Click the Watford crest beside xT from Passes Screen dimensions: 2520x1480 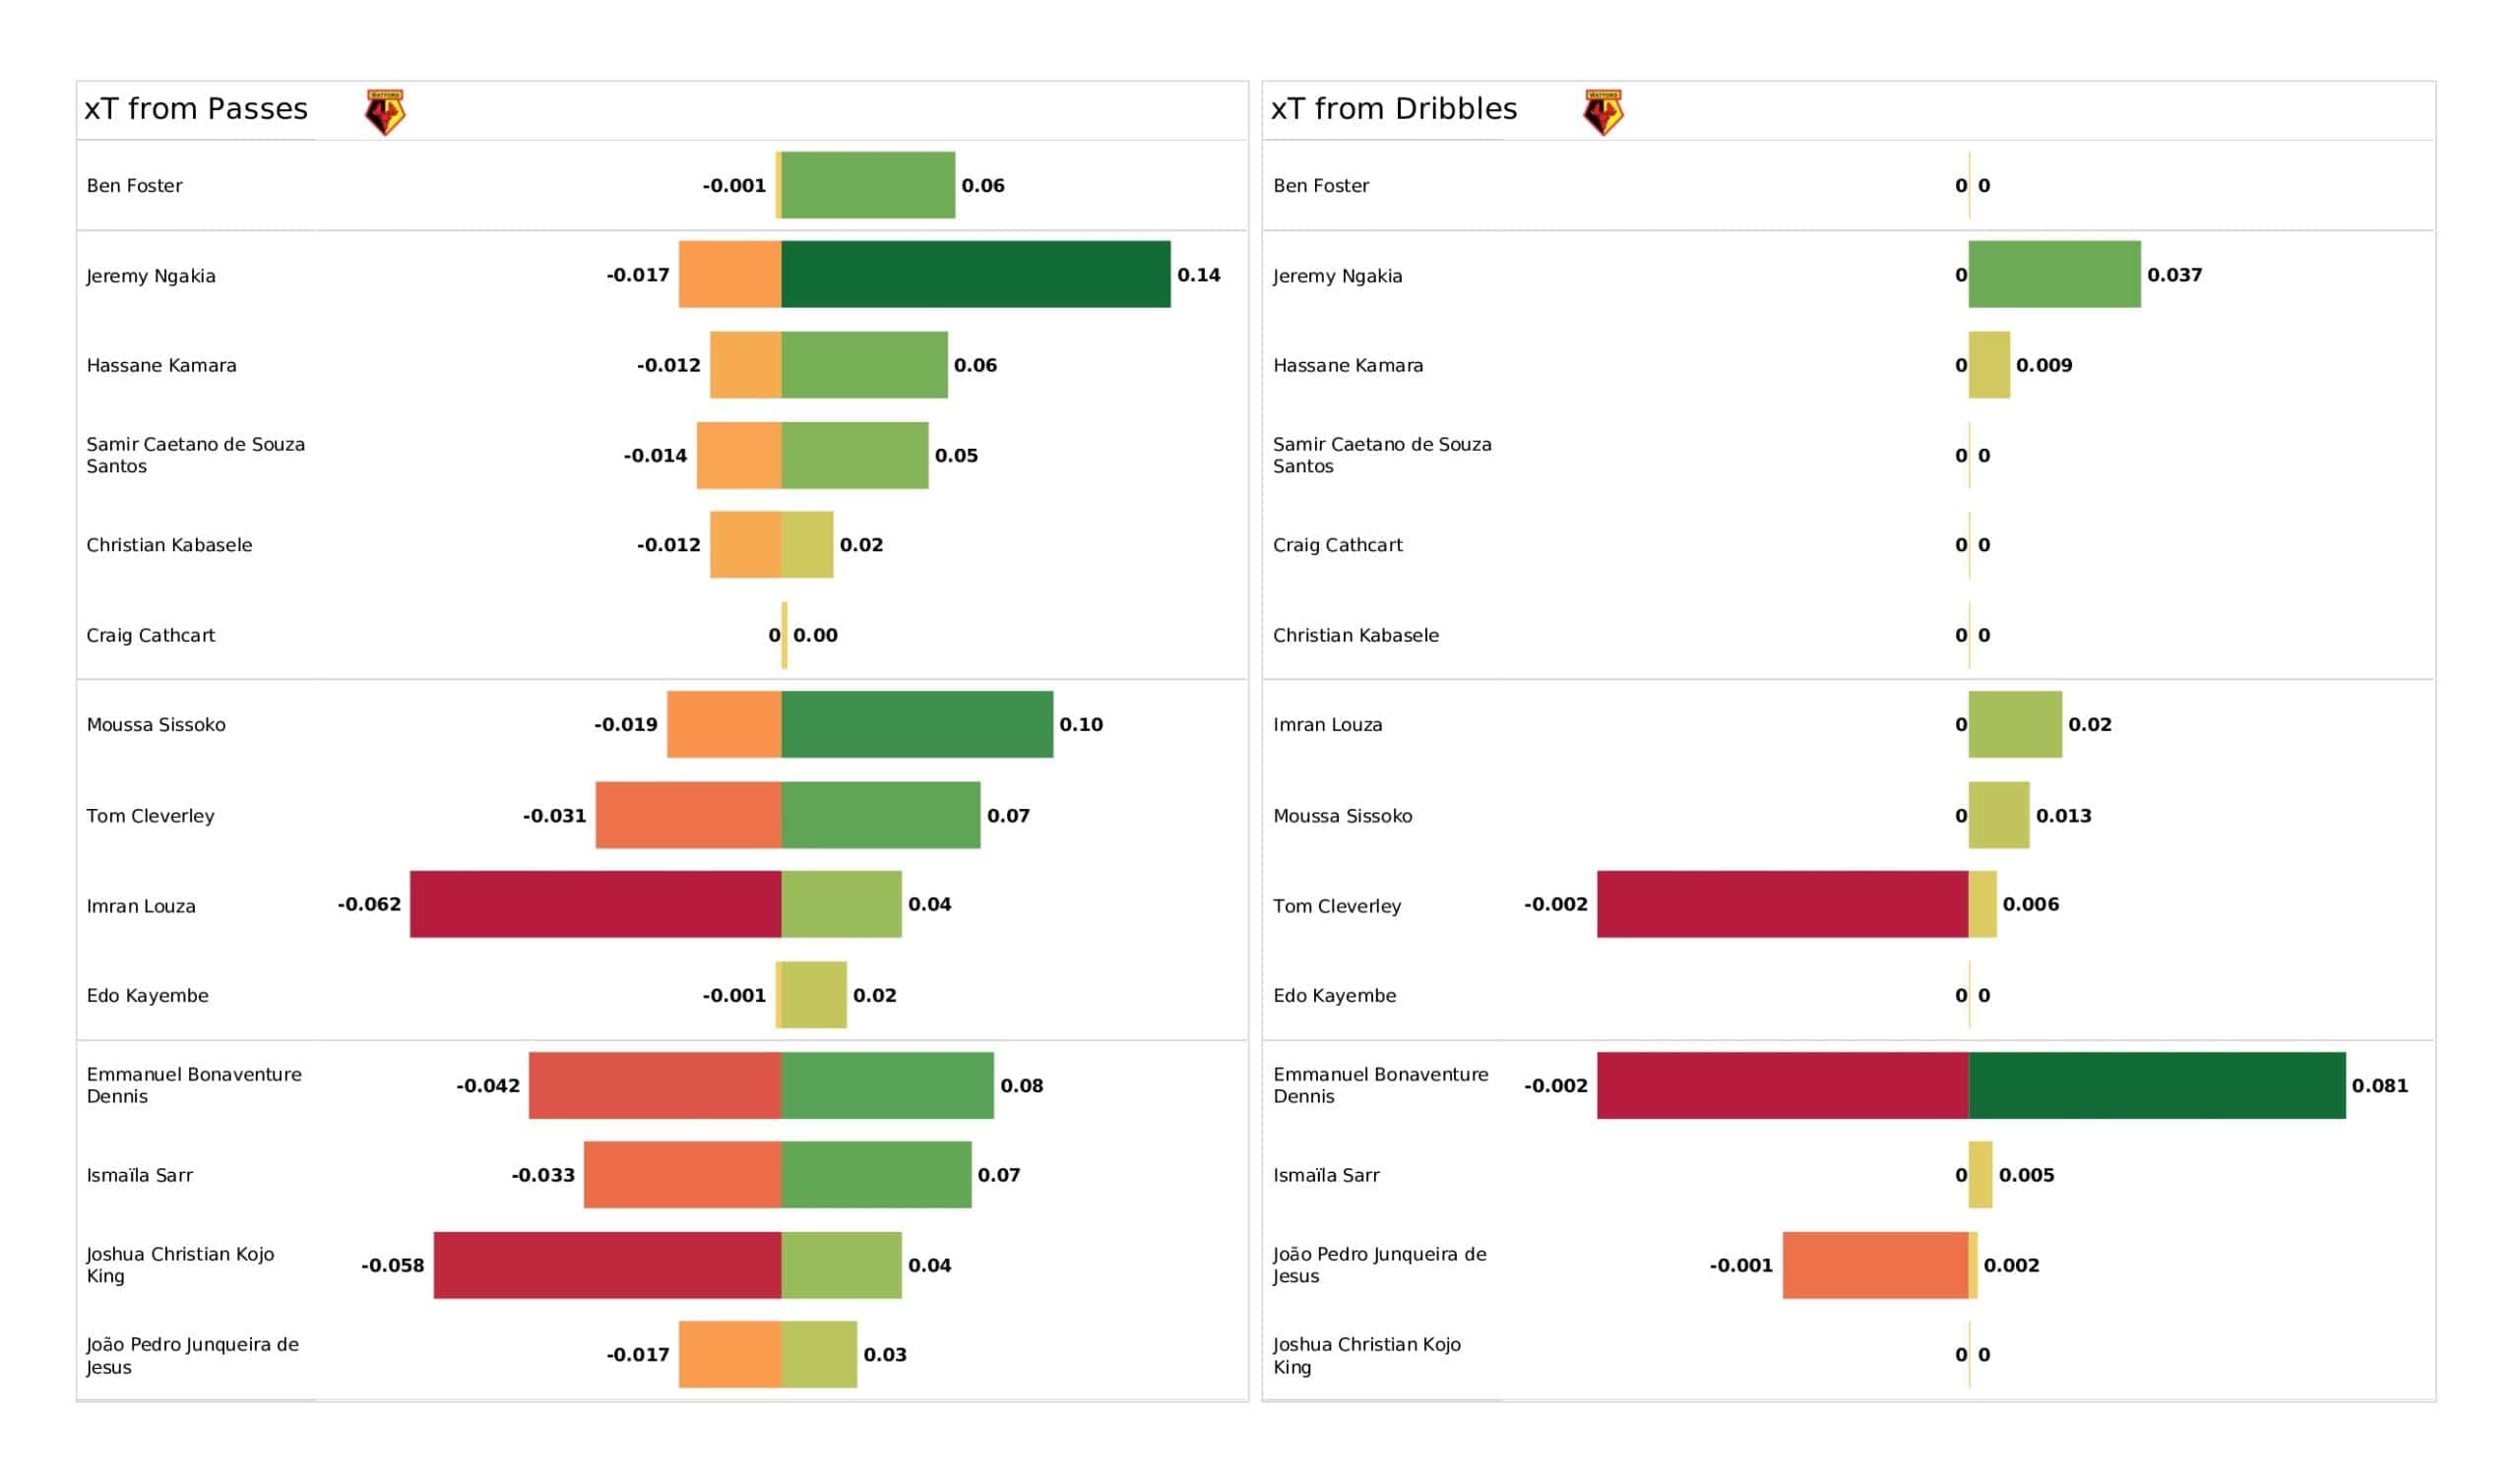point(385,112)
